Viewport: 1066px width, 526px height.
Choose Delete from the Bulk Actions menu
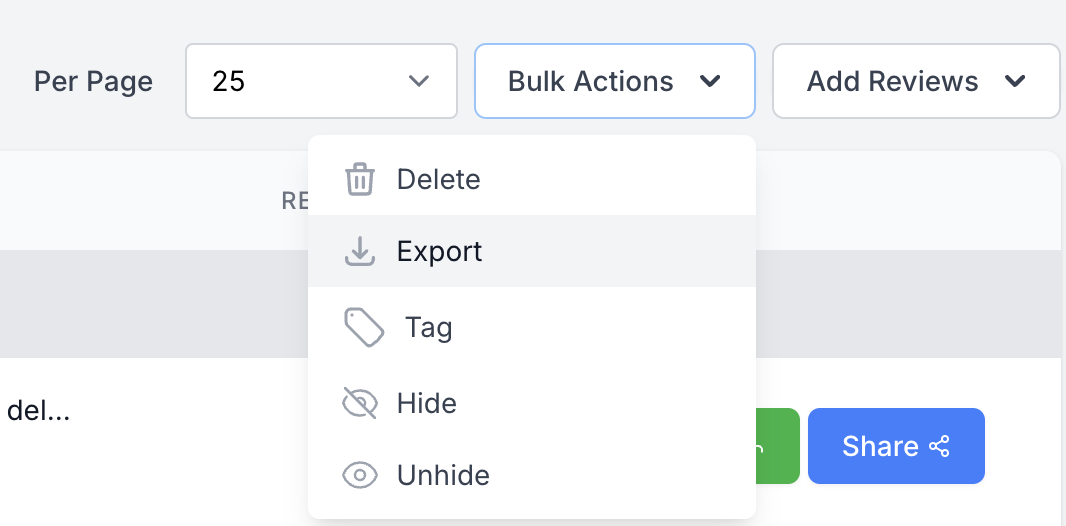coord(438,180)
